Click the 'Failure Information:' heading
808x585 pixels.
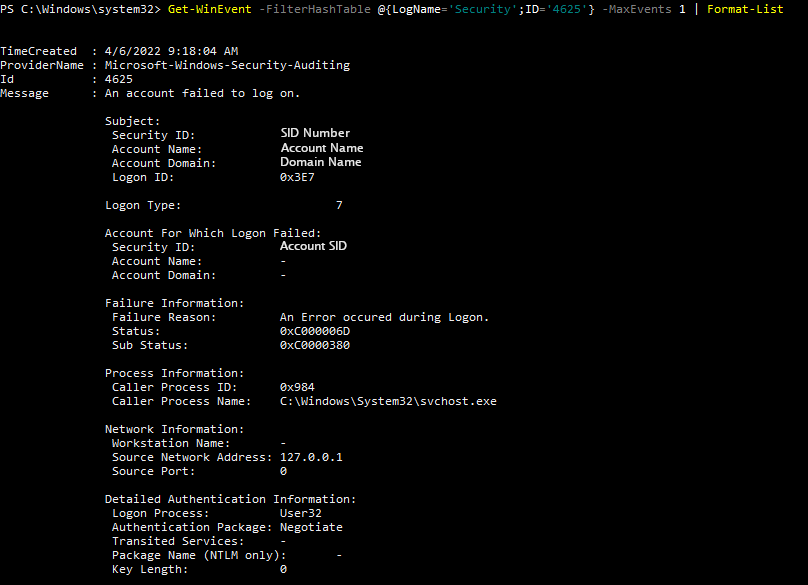(x=174, y=303)
